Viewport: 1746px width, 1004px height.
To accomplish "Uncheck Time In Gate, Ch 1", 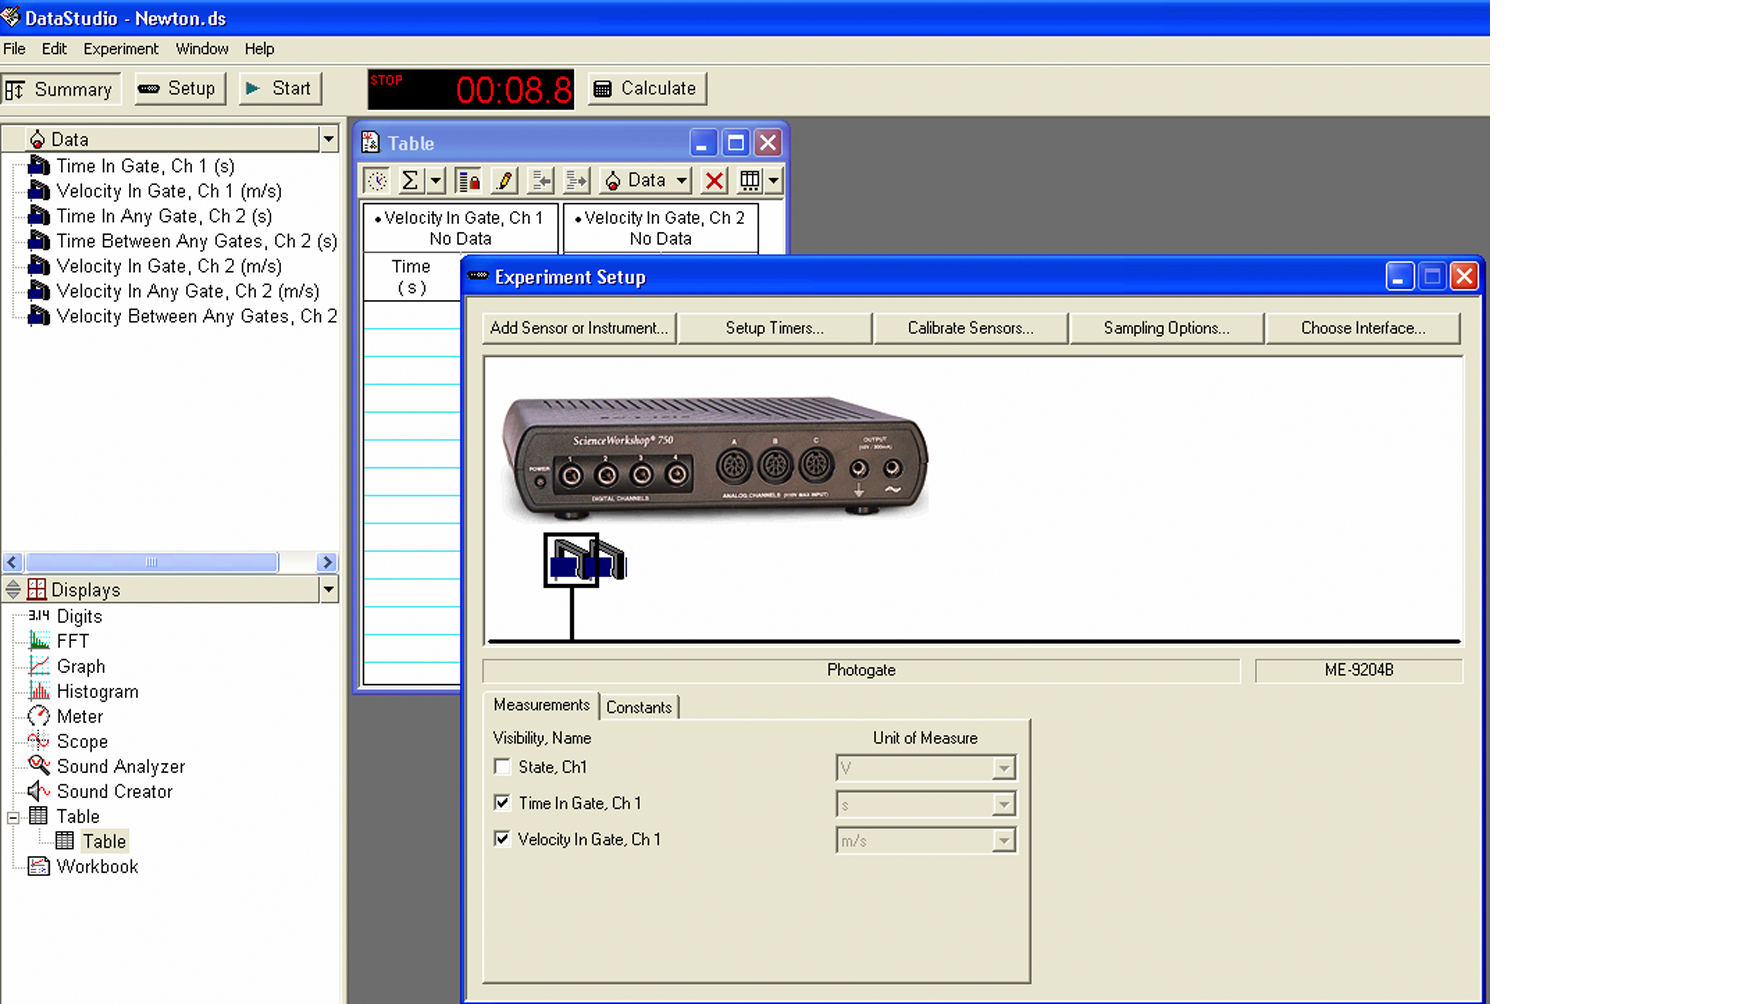I will (502, 803).
